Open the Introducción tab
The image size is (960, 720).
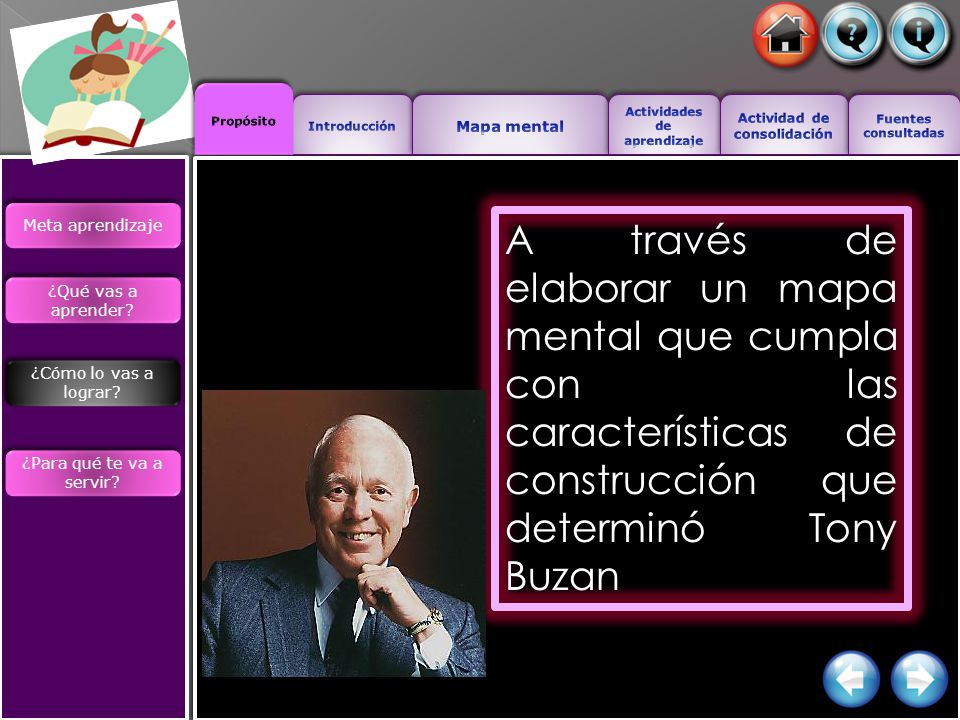(x=352, y=125)
